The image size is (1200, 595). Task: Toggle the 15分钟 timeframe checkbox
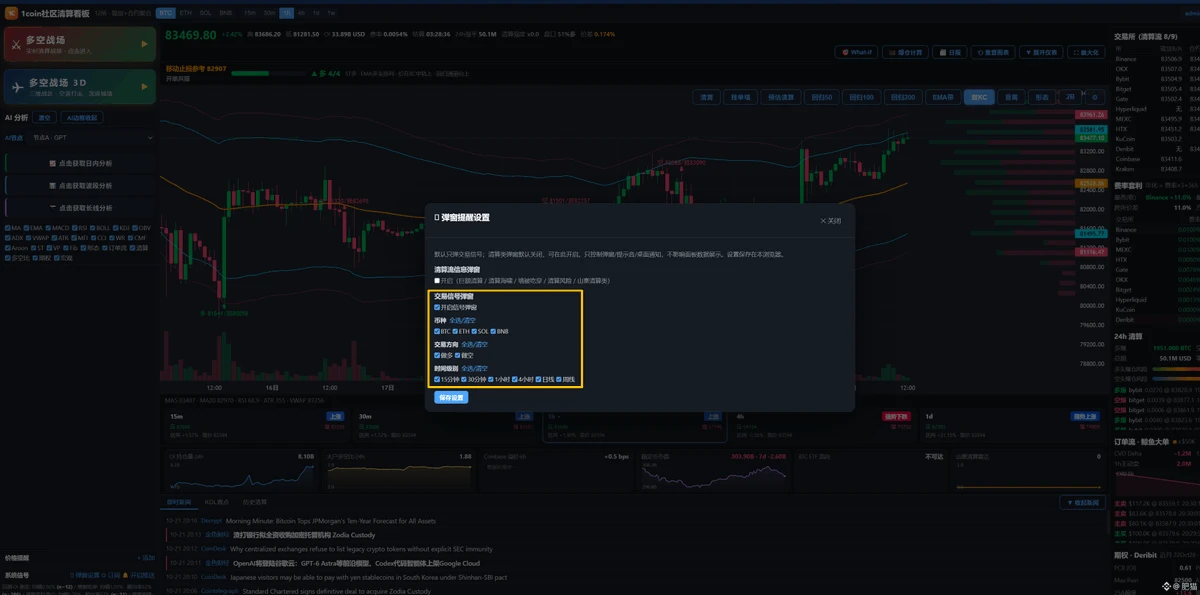437,379
